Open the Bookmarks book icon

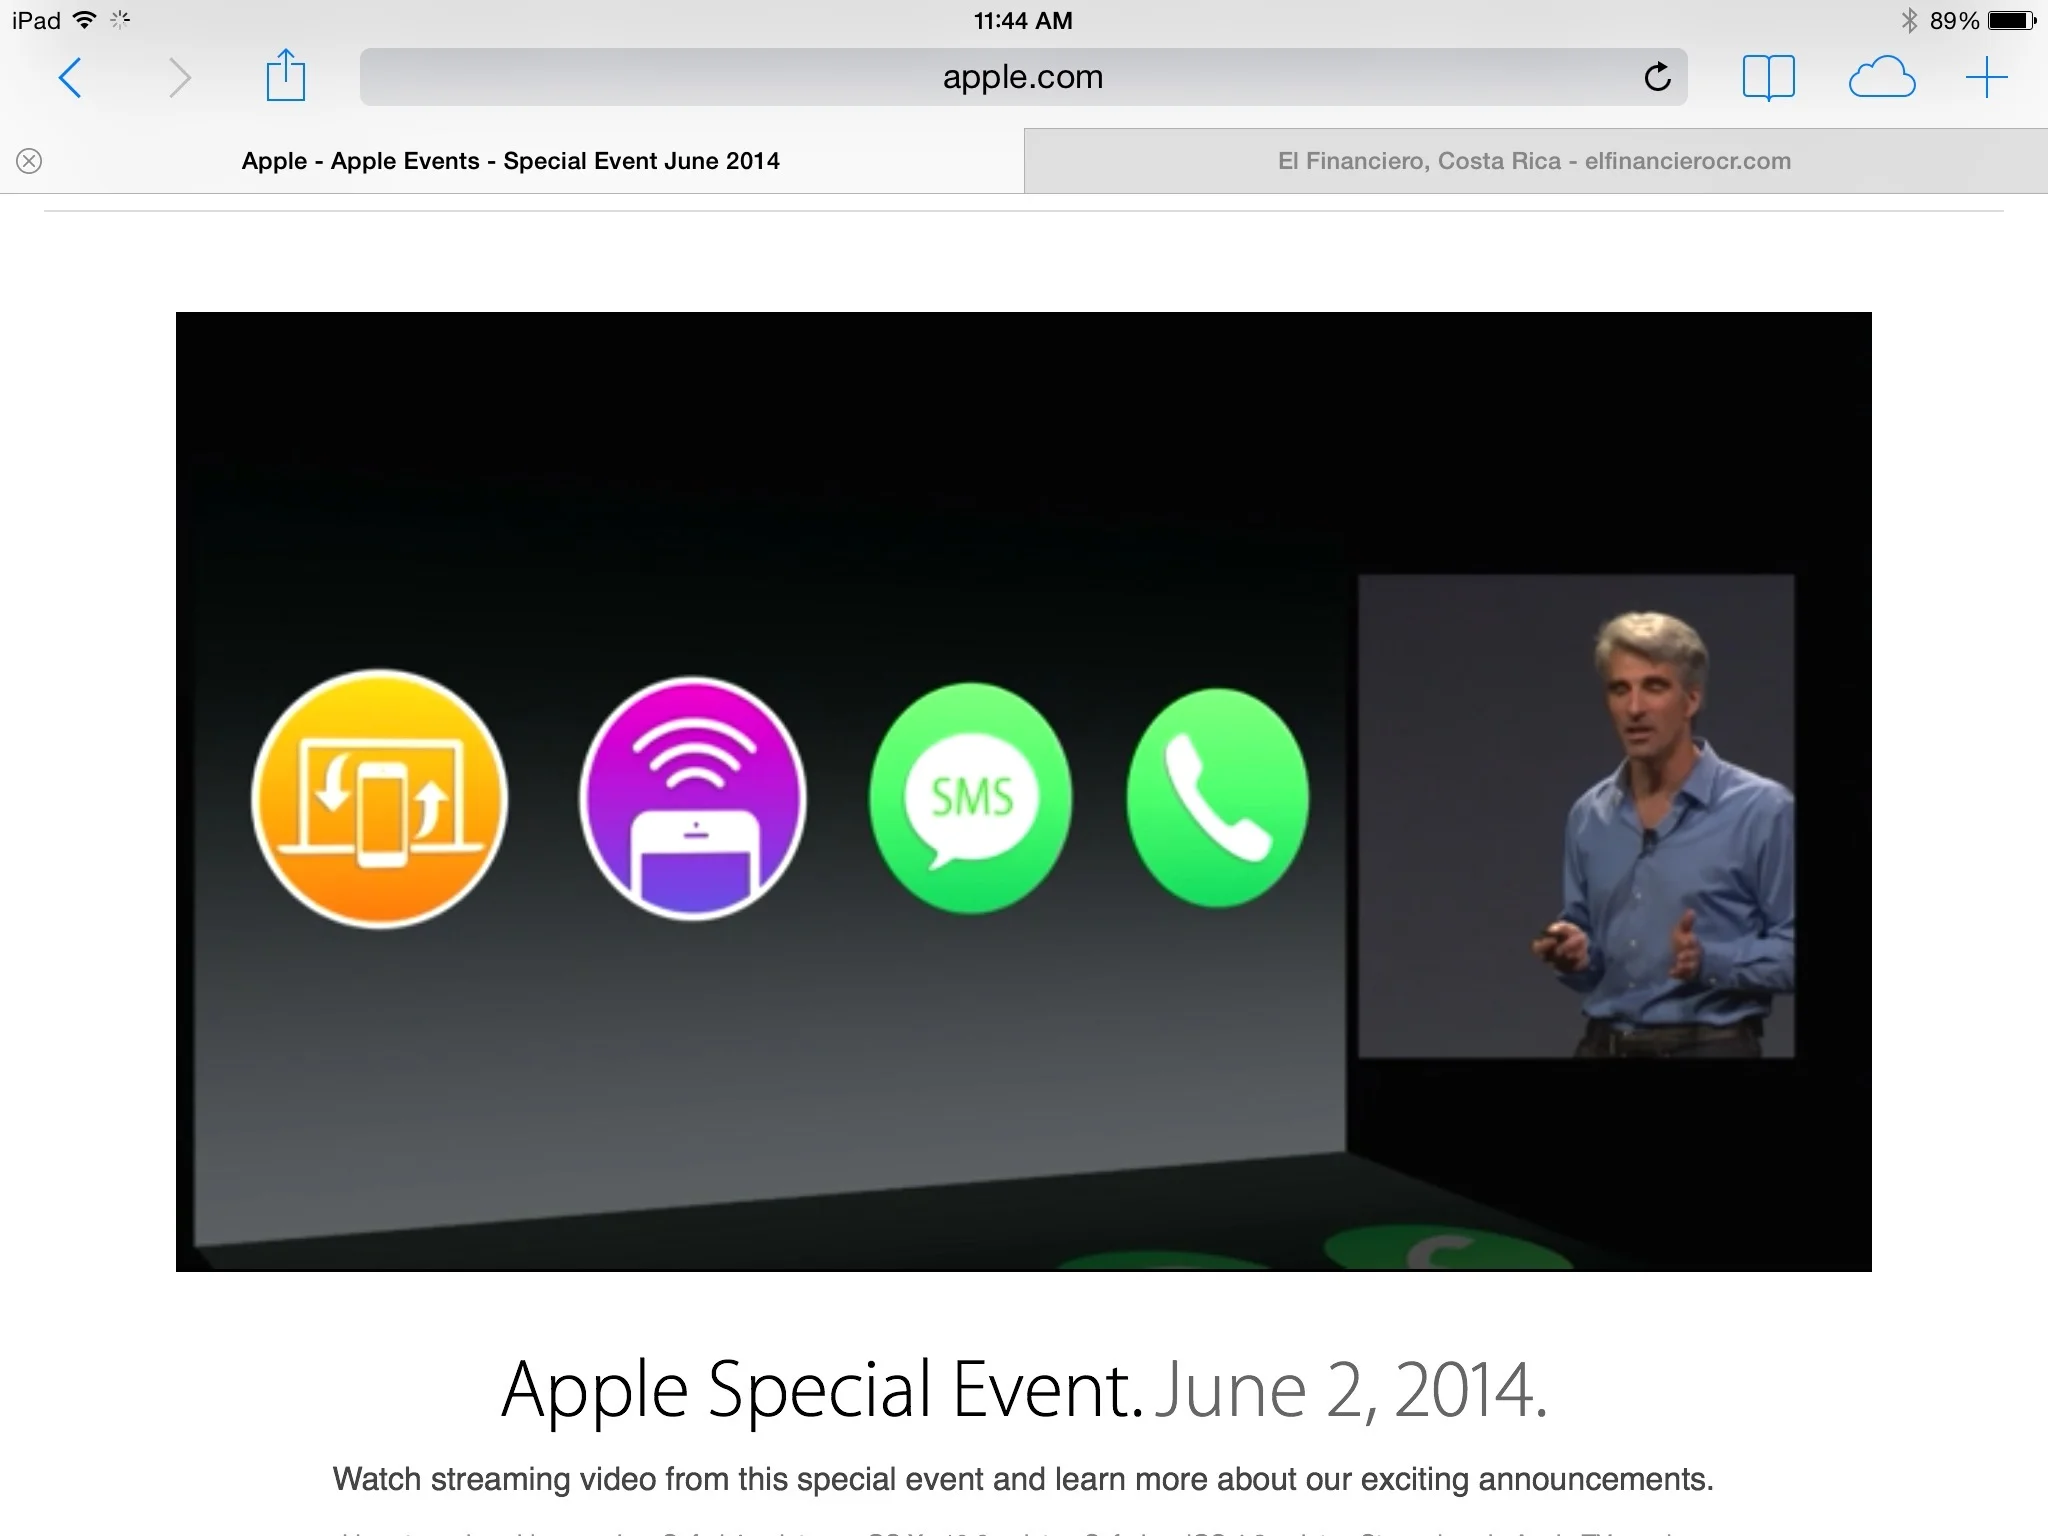(1768, 77)
